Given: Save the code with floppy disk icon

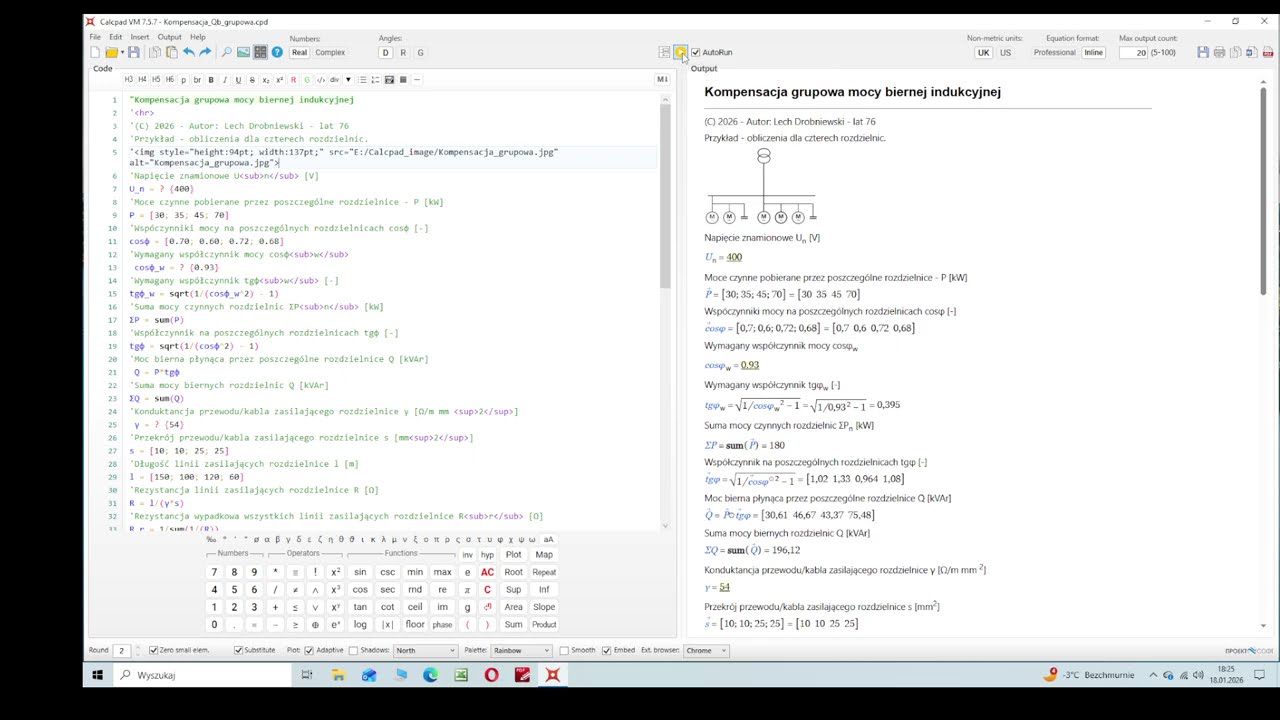Looking at the screenshot, I should point(134,52).
